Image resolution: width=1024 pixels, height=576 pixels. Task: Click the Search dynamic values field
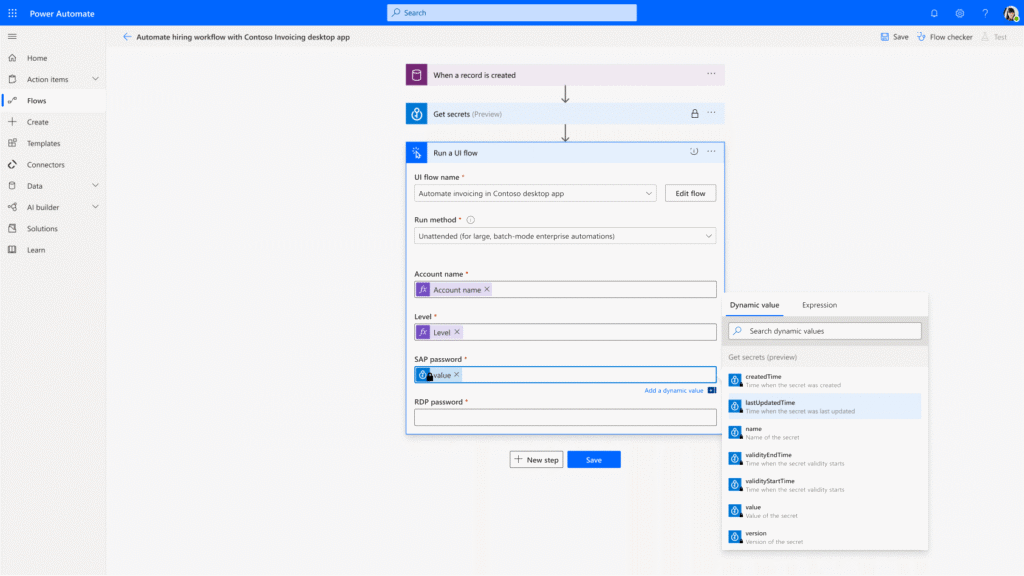825,331
